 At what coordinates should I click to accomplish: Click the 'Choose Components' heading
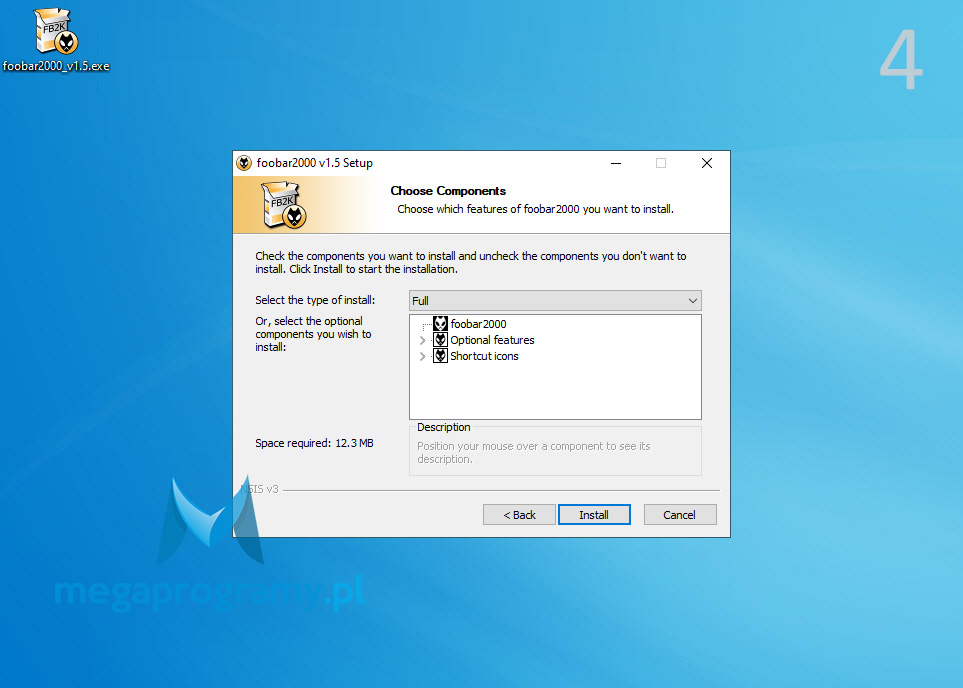pyautogui.click(x=448, y=191)
